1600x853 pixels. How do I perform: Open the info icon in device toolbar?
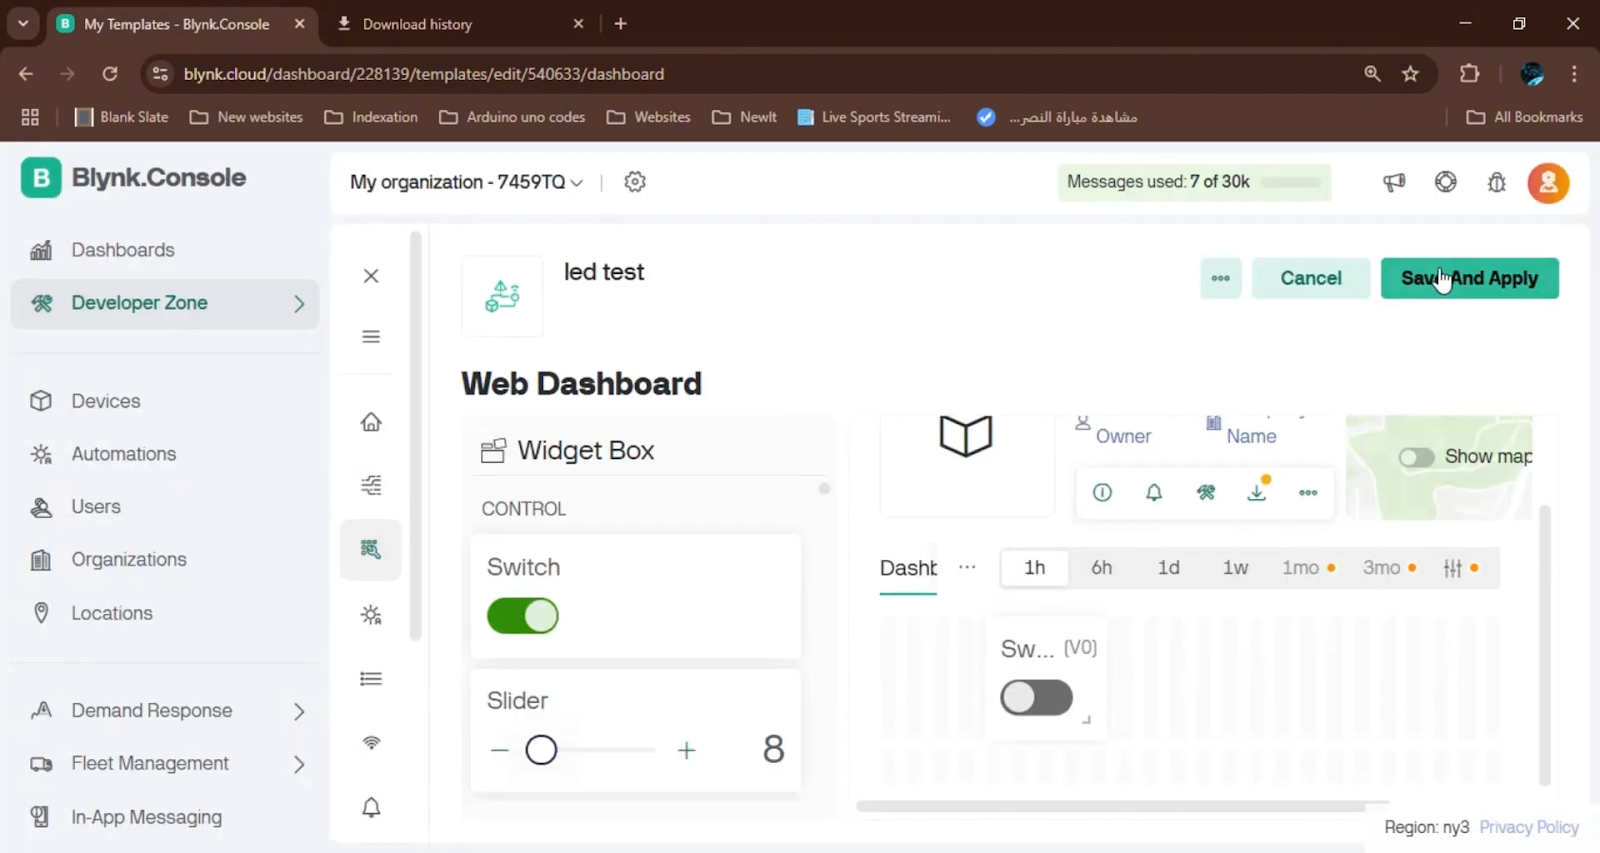tap(1102, 492)
